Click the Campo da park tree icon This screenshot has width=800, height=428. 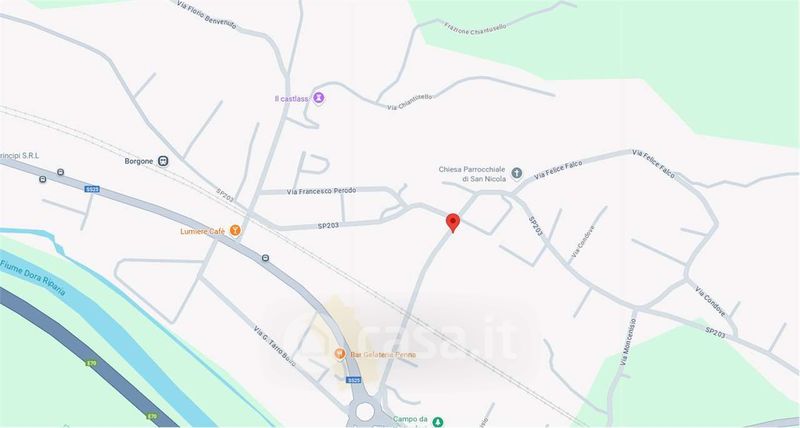pos(437,421)
